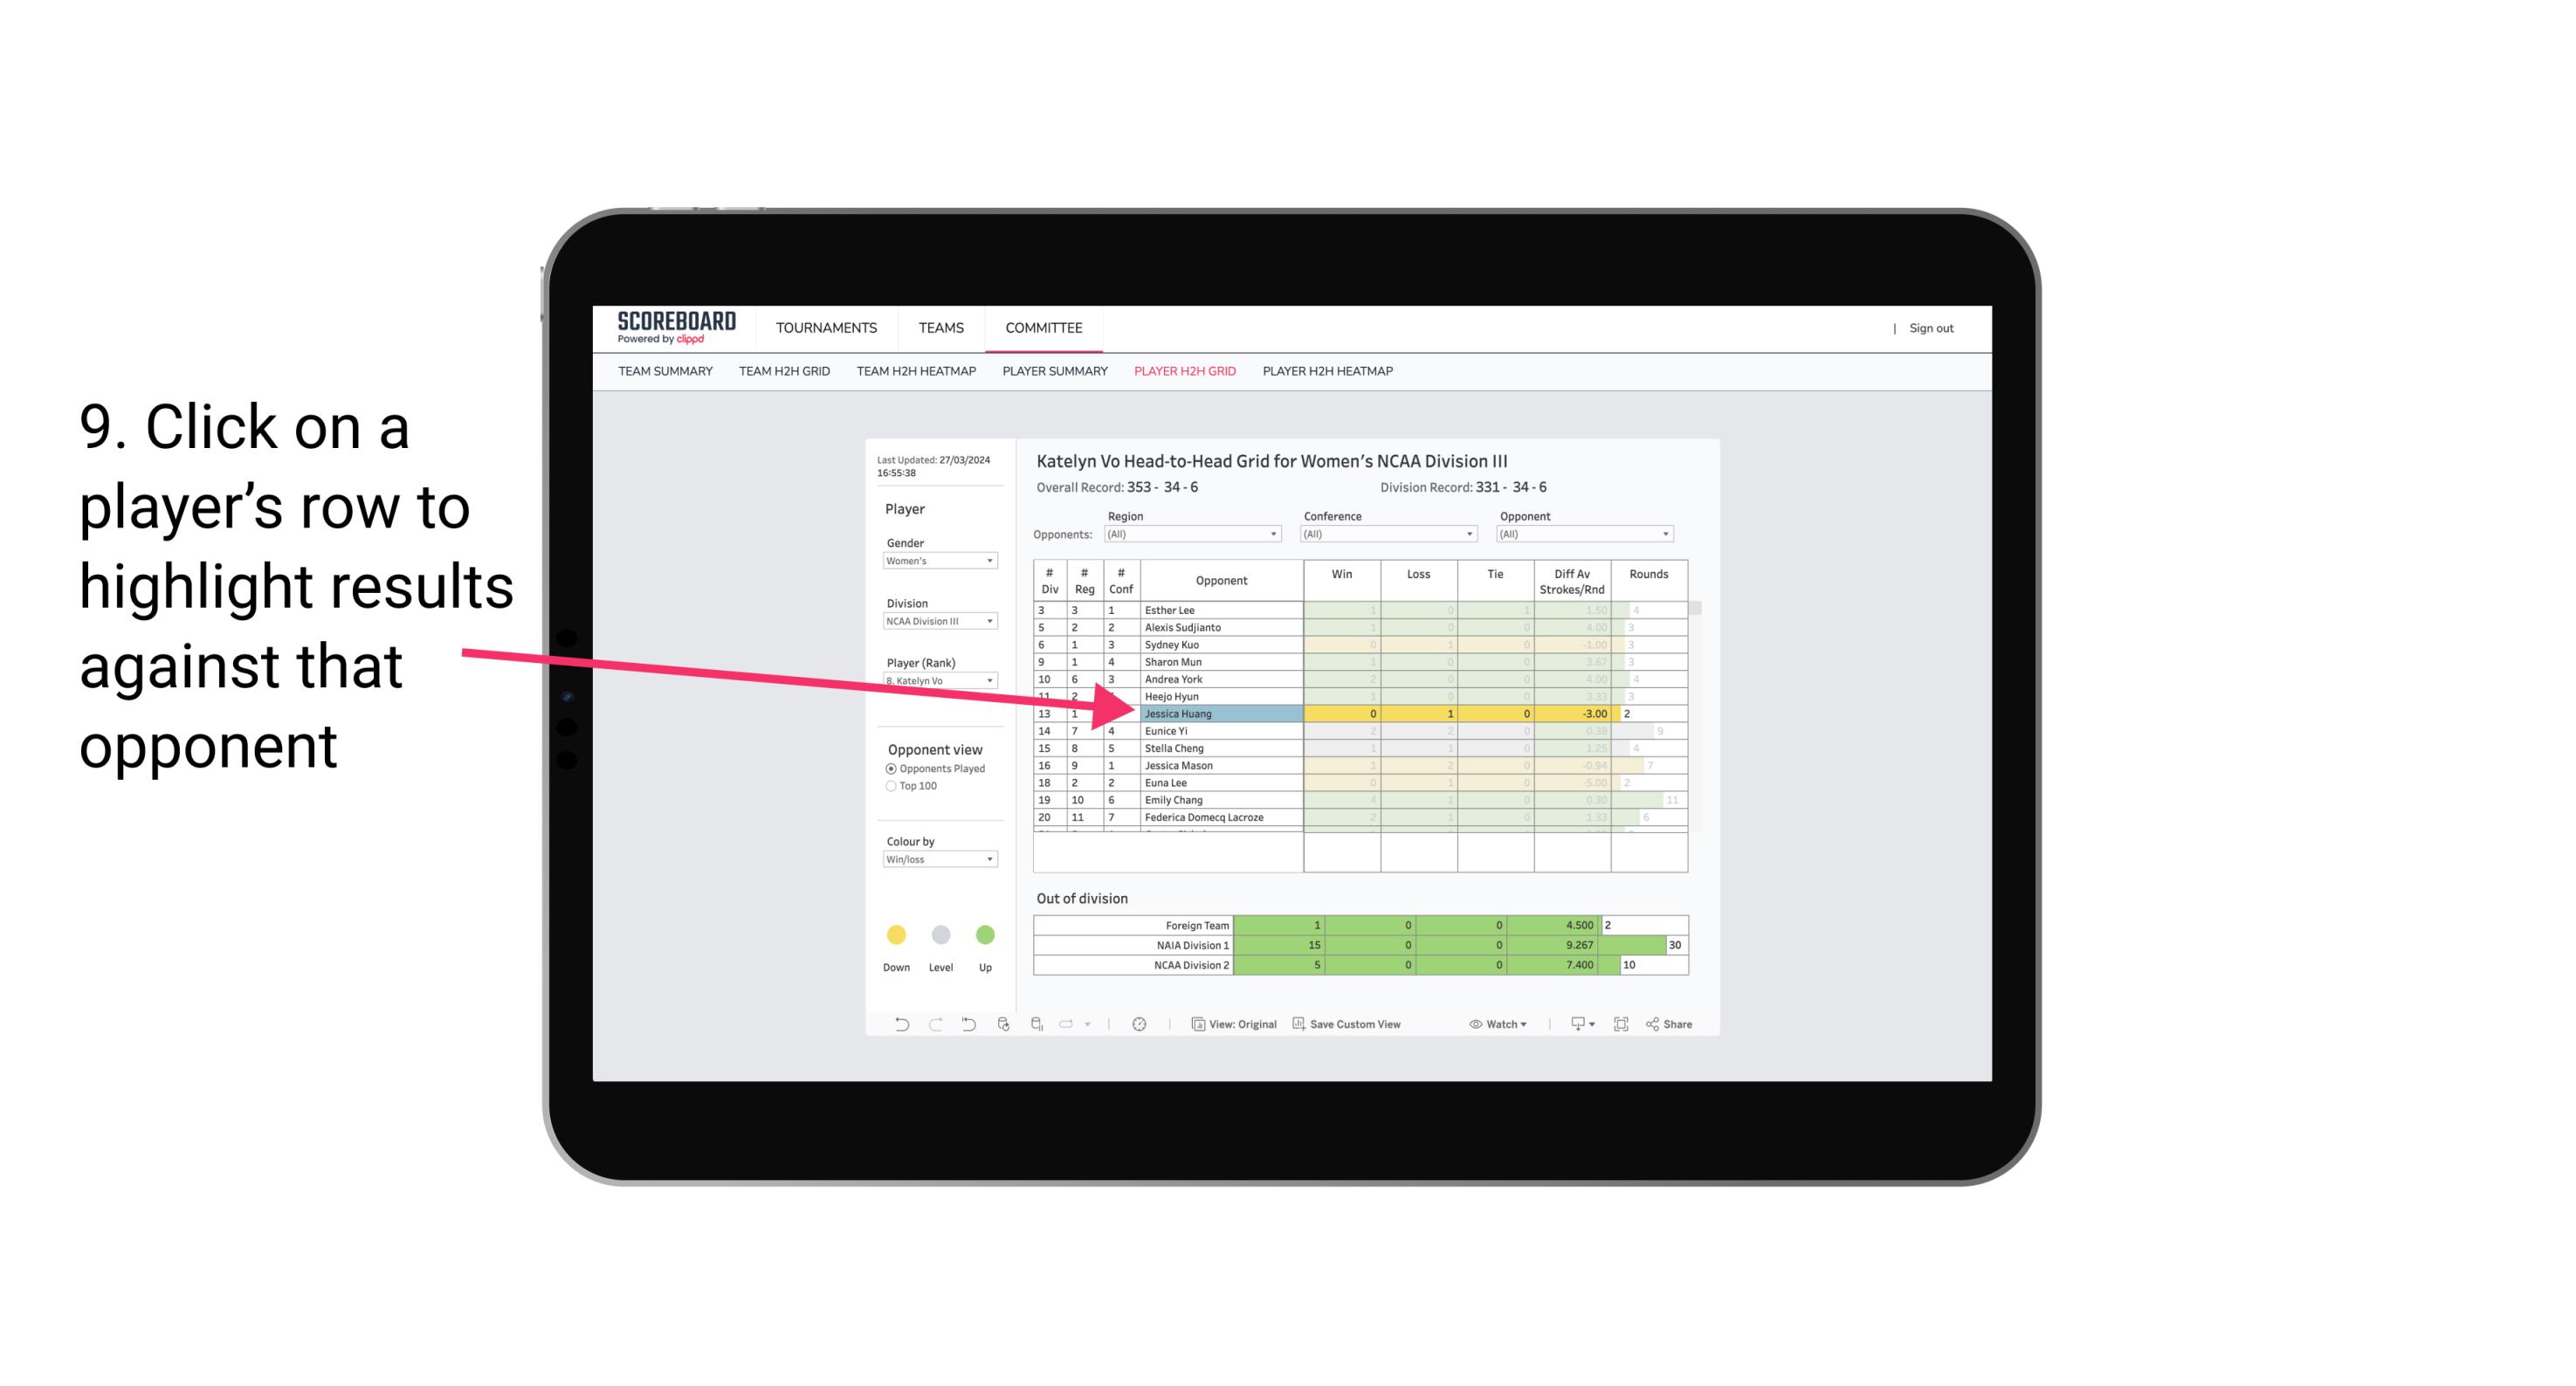Click the undo icon in toolbar
Screen dimensions: 2576x1386
(891, 1026)
